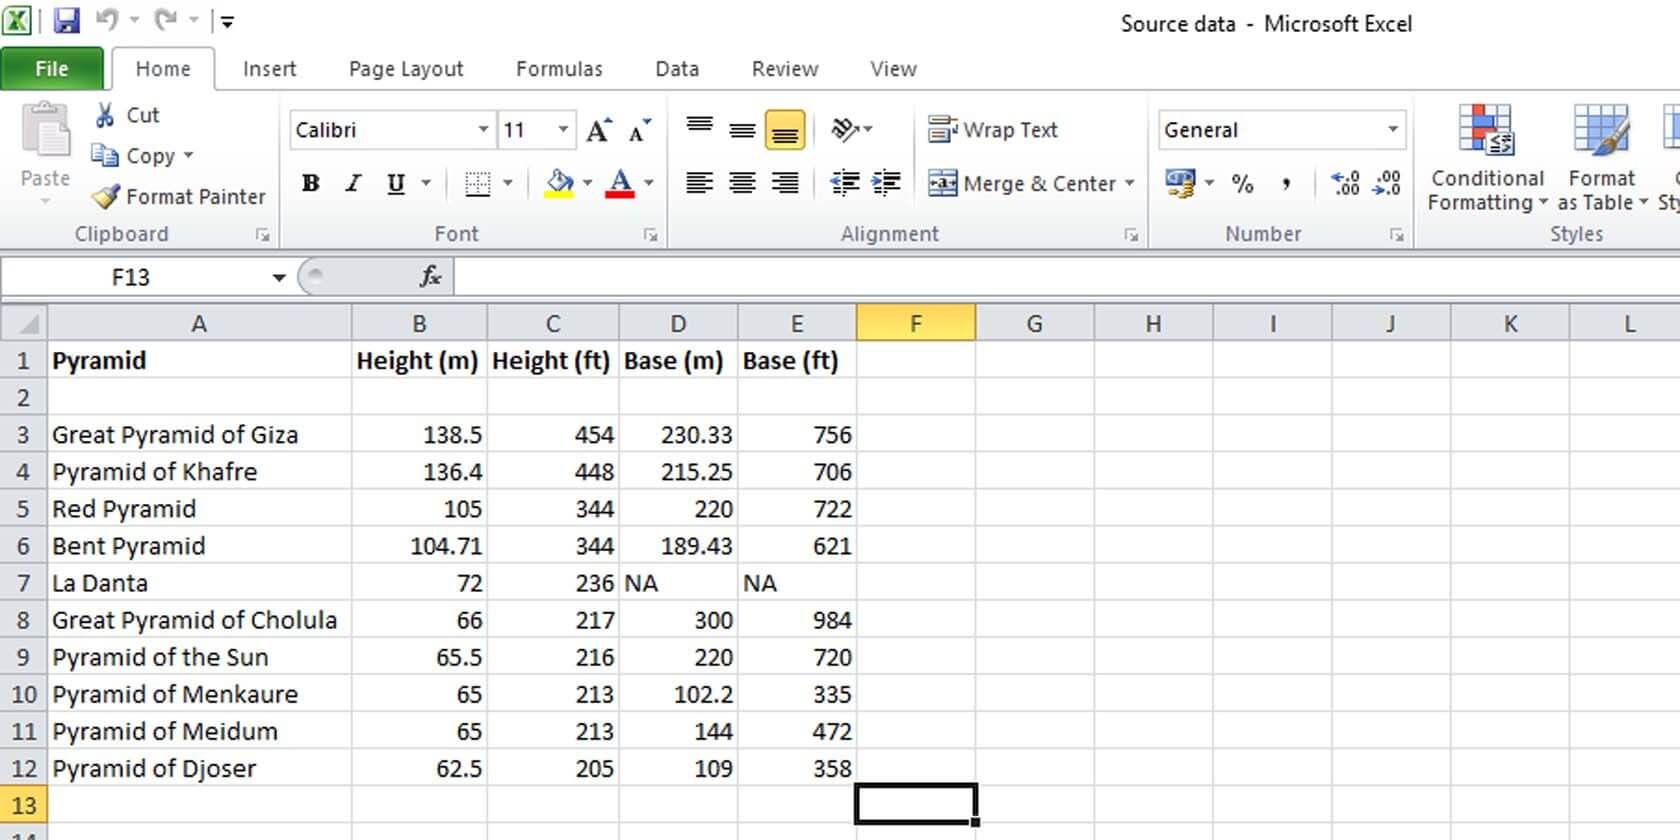Image resolution: width=1680 pixels, height=840 pixels.
Task: Open Font dialog launcher
Action: tap(650, 235)
